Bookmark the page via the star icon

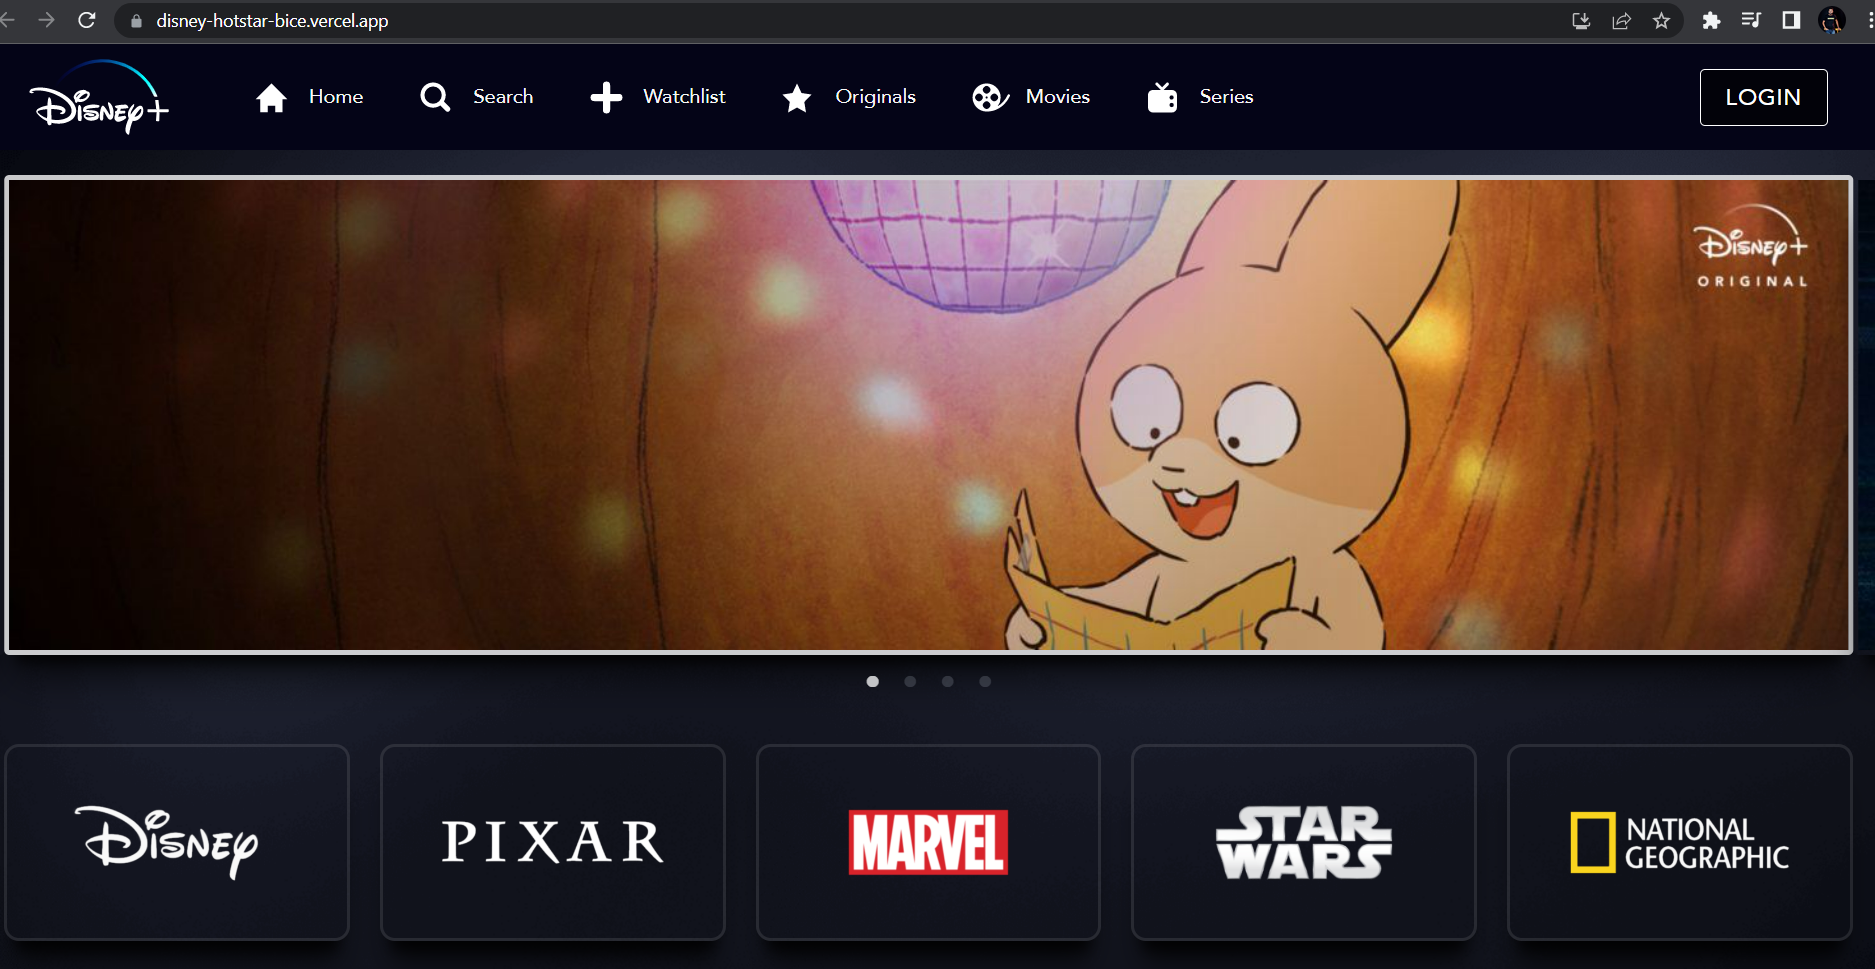tap(1663, 20)
